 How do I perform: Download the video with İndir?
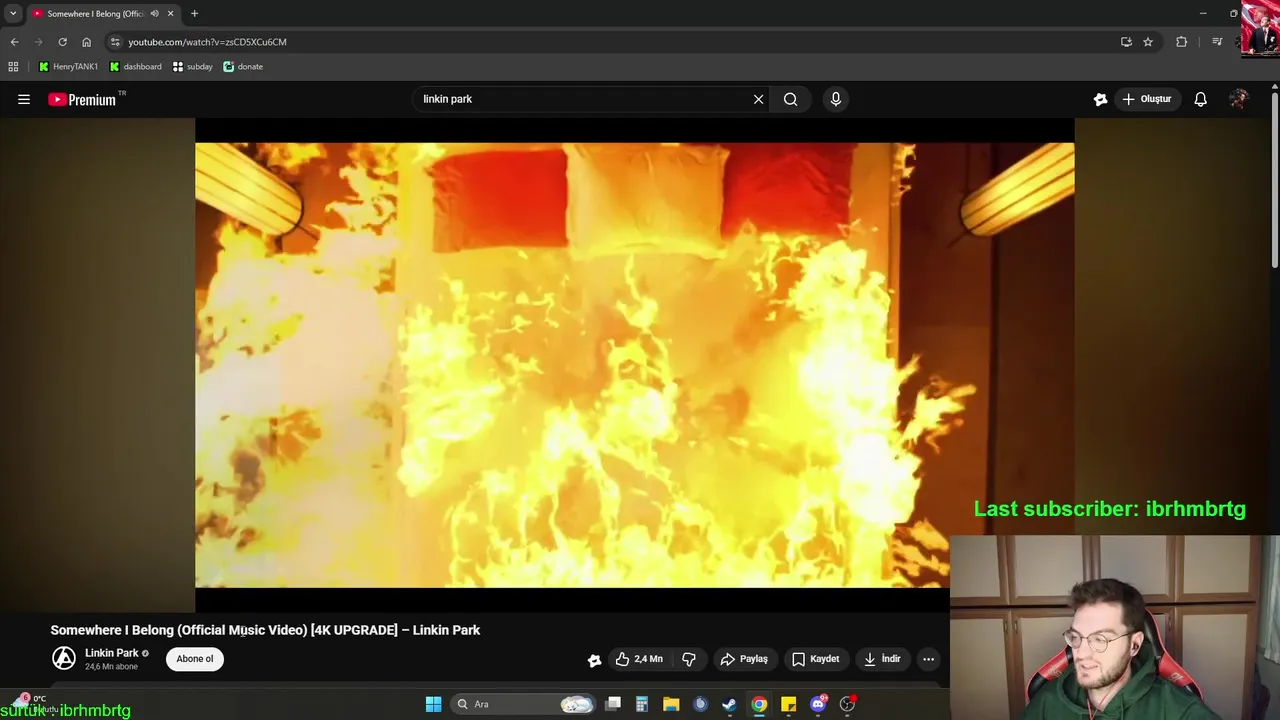tap(882, 659)
